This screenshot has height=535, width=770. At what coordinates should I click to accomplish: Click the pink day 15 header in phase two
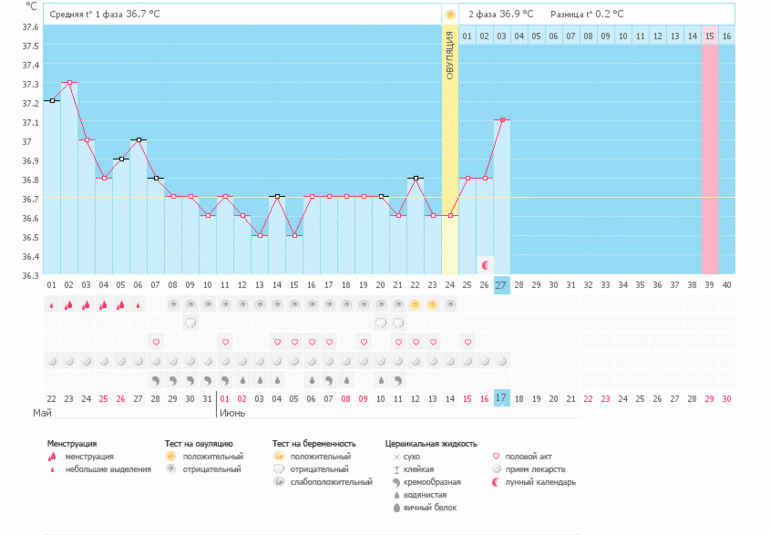click(x=709, y=36)
